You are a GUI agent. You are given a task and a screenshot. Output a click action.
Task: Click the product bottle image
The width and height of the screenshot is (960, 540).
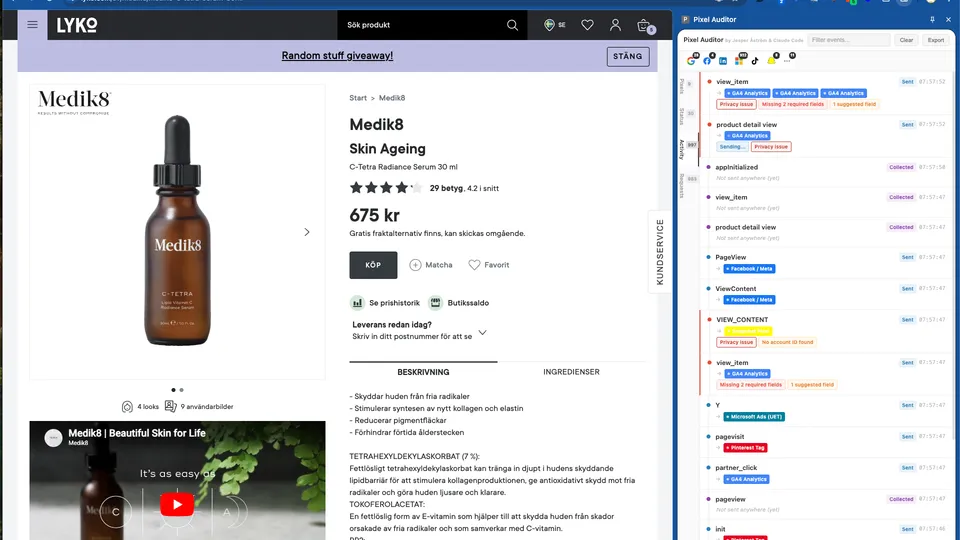[x=178, y=230]
